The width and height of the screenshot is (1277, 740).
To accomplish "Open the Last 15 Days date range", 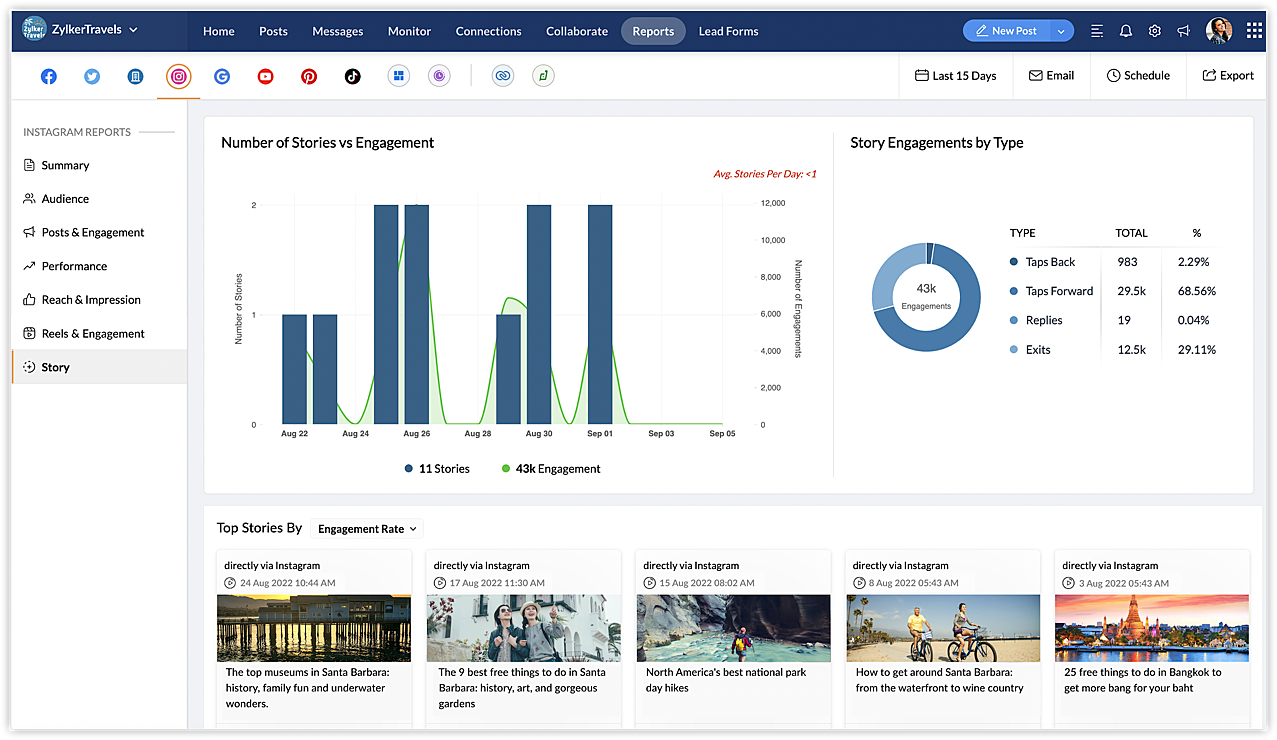I will 955,76.
